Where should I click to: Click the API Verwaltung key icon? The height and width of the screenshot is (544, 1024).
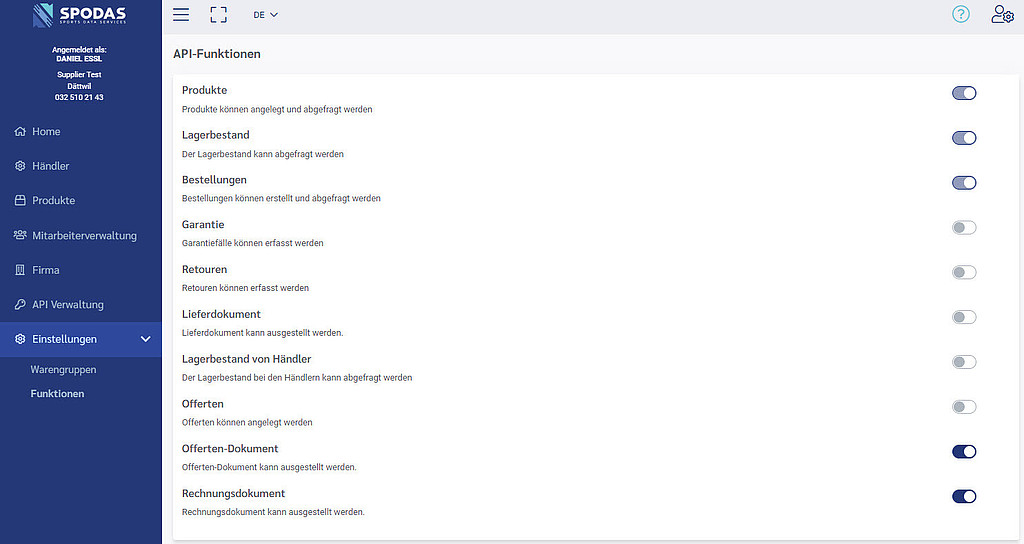(20, 305)
